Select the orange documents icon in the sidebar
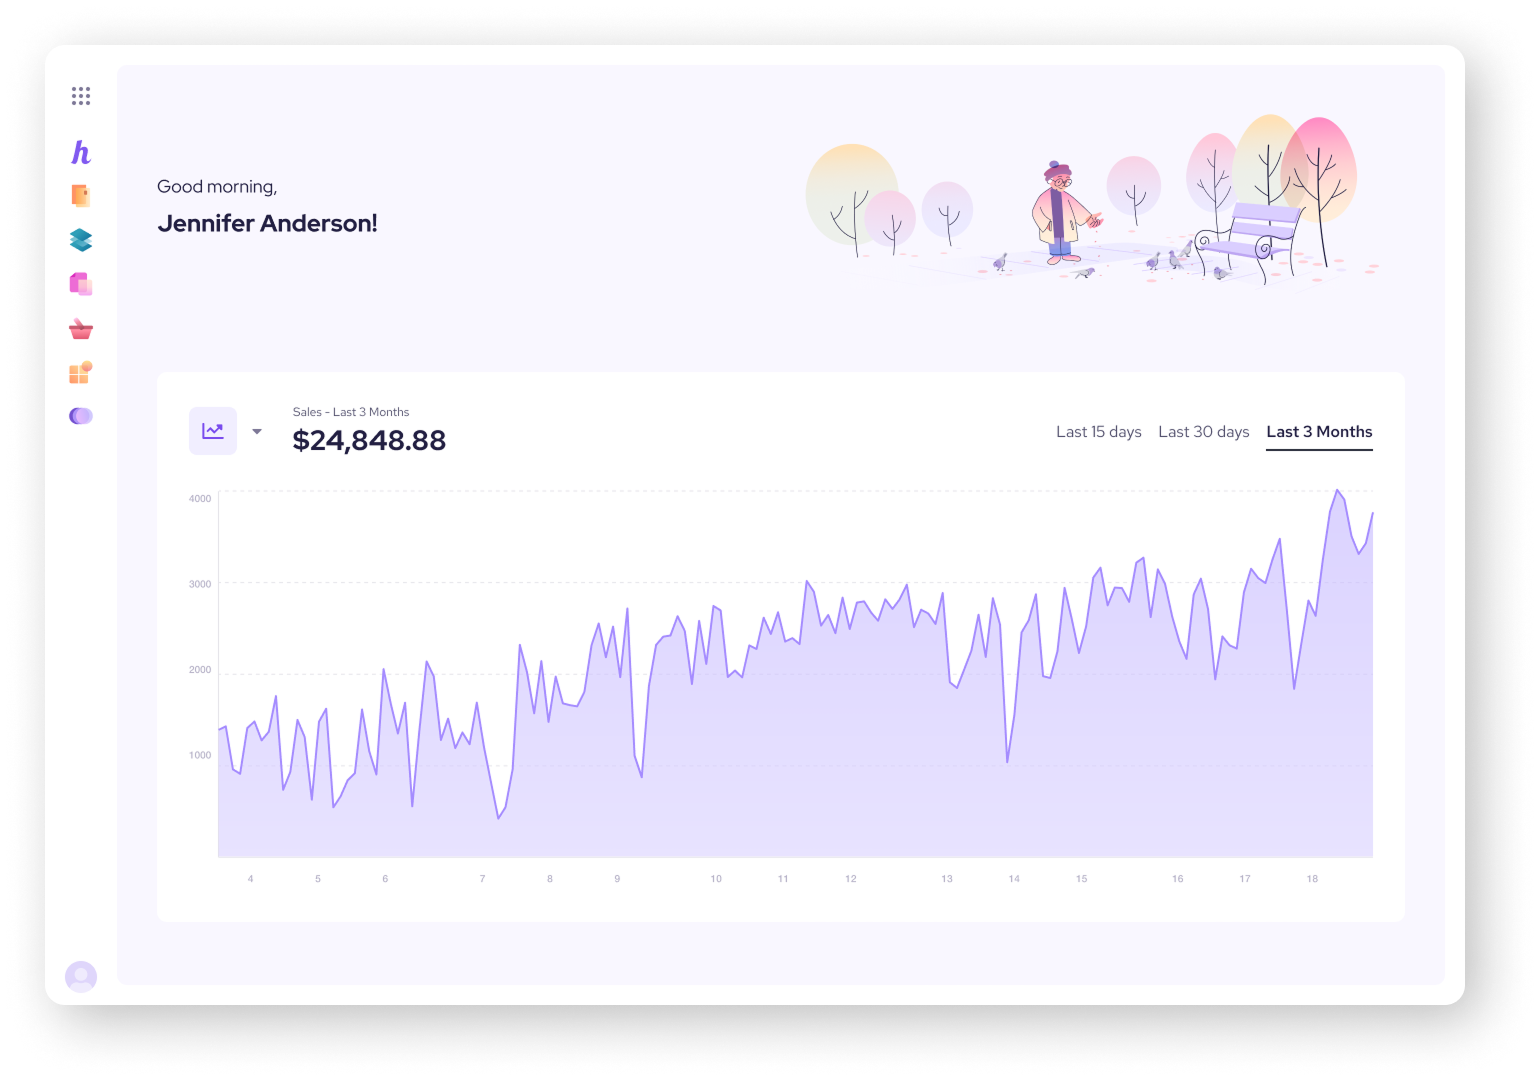1540x1080 pixels. (80, 196)
